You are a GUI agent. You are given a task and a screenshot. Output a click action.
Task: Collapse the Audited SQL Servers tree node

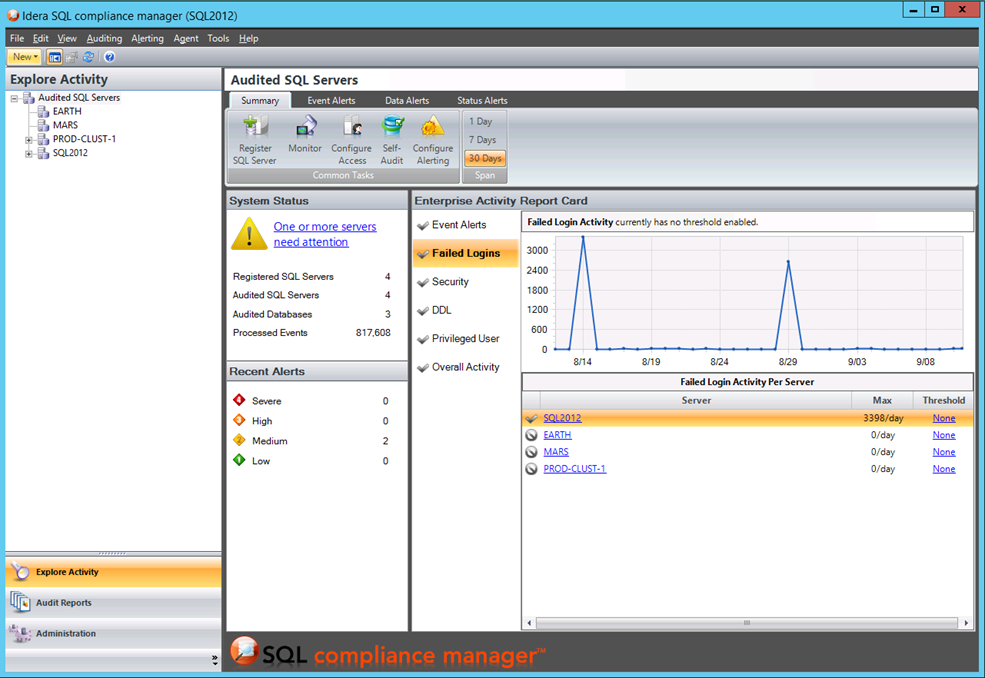click(x=15, y=98)
